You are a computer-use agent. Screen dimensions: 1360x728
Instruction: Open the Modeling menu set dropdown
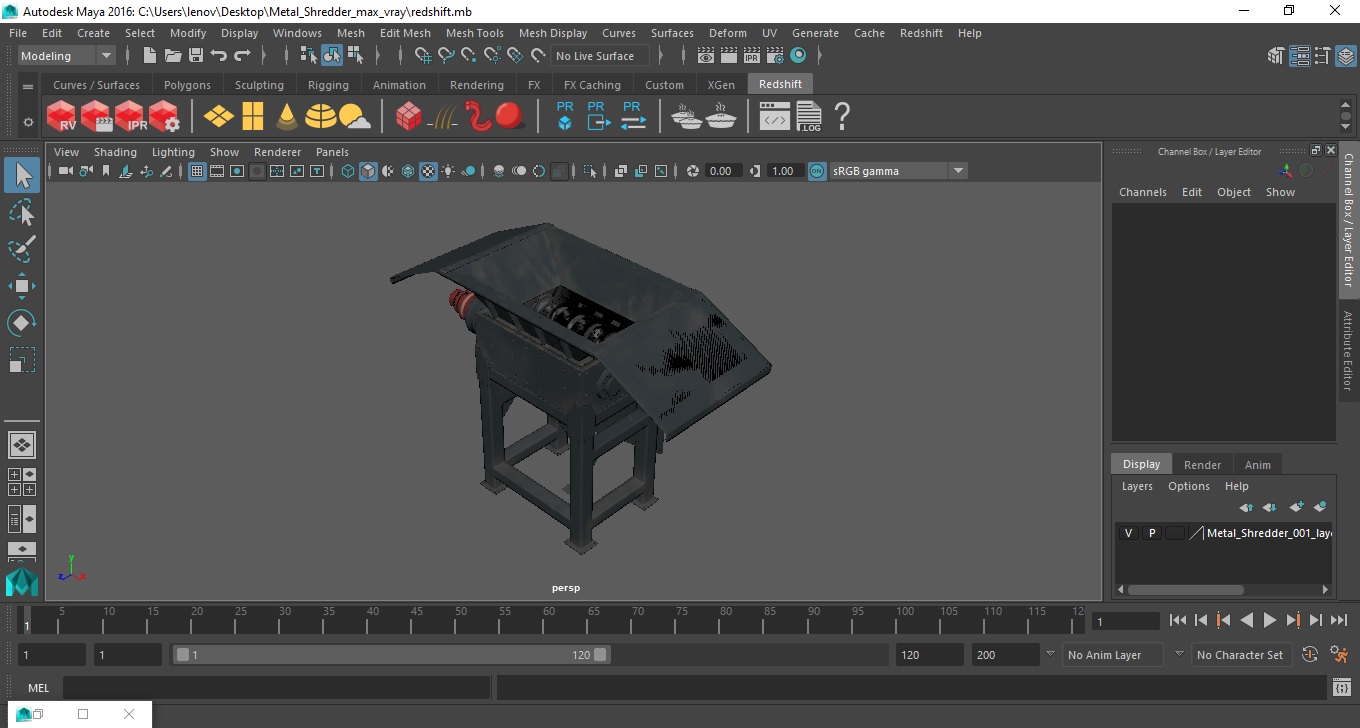(x=67, y=56)
